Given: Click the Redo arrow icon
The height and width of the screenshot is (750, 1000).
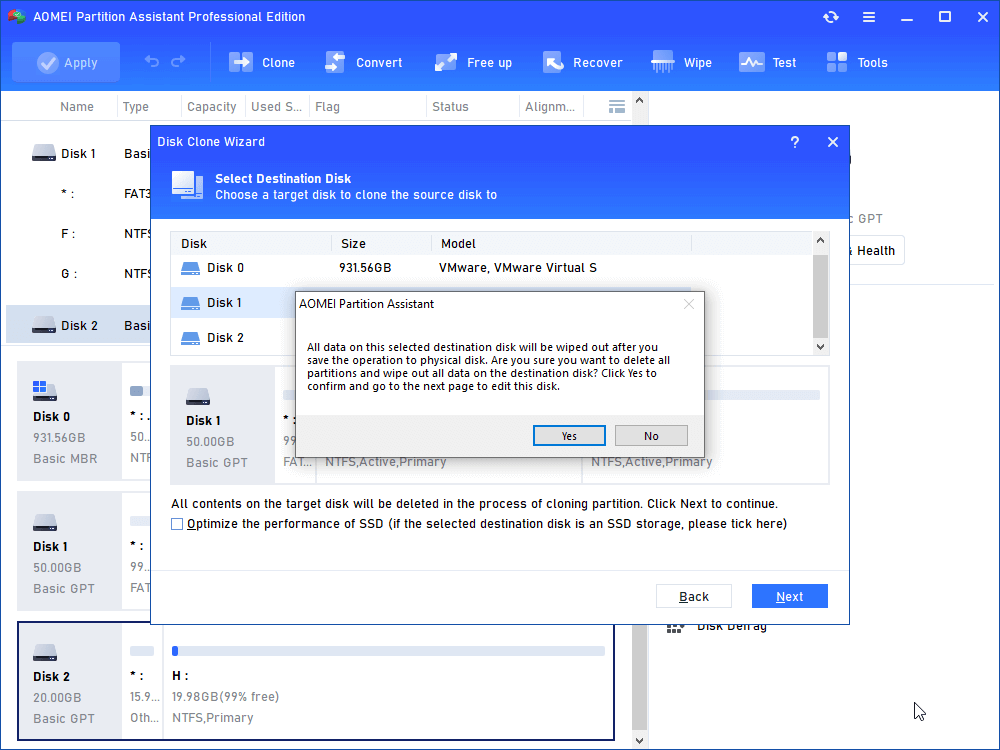Looking at the screenshot, I should pos(178,61).
